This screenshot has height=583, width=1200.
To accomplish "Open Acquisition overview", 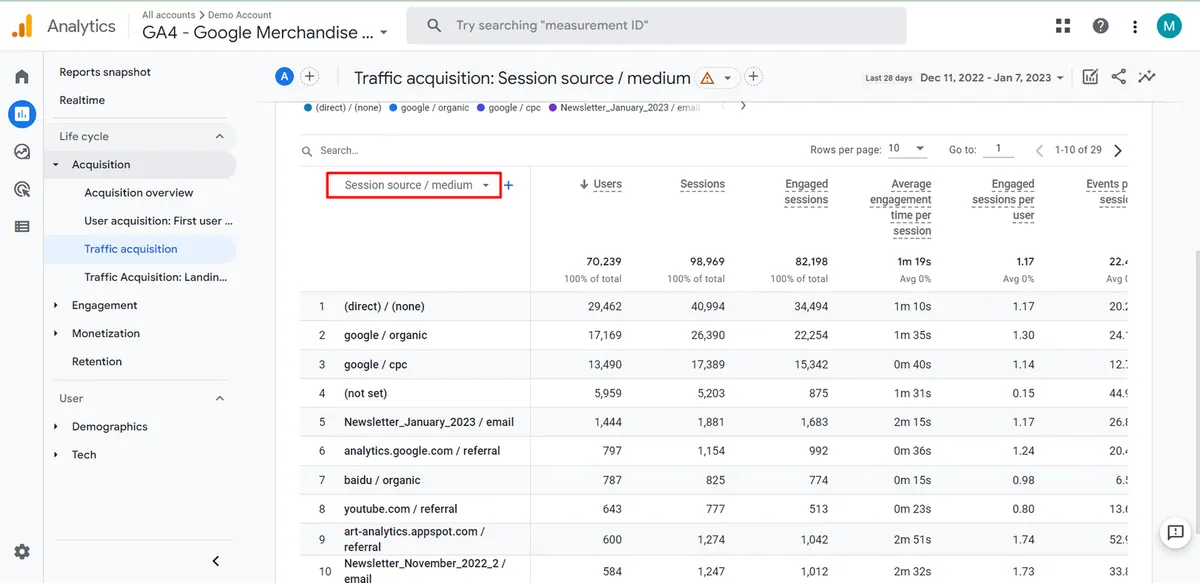I will [139, 193].
